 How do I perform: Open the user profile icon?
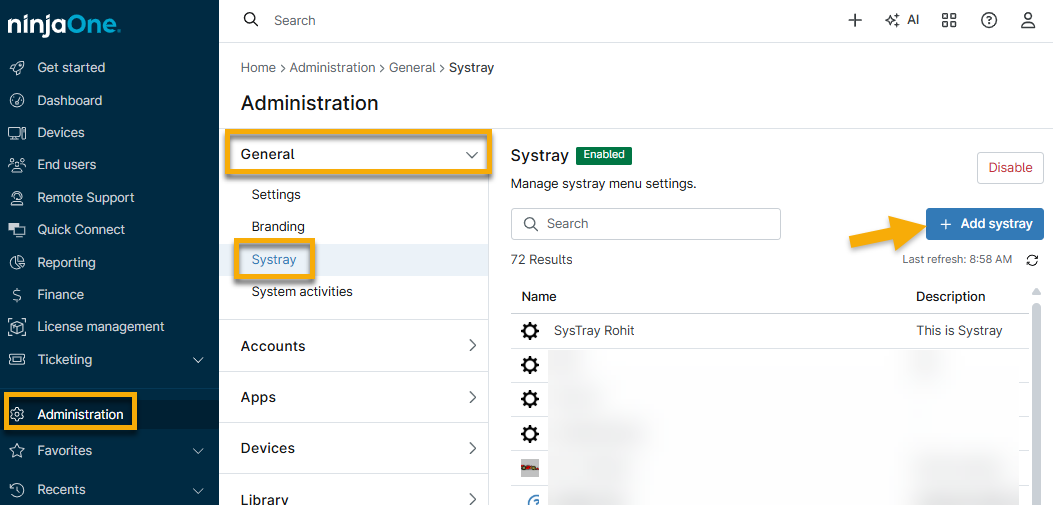click(x=1028, y=20)
